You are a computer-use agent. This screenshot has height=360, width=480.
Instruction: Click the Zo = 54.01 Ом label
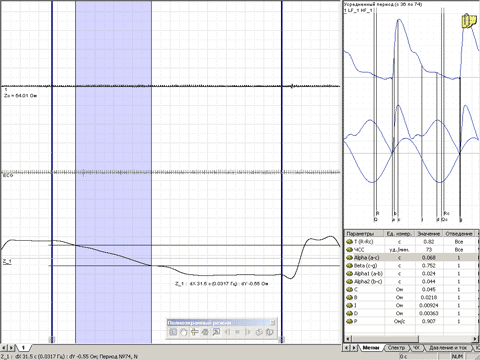click(21, 96)
